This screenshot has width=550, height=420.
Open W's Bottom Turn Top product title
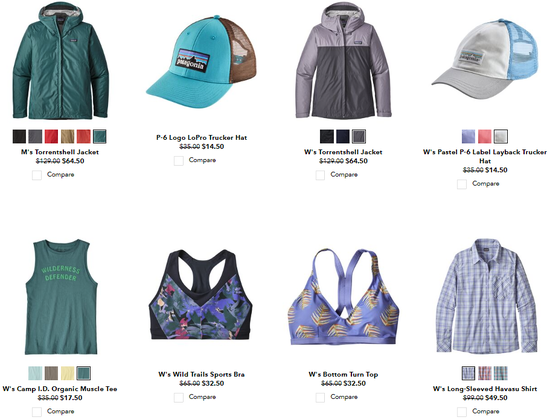[343, 374]
